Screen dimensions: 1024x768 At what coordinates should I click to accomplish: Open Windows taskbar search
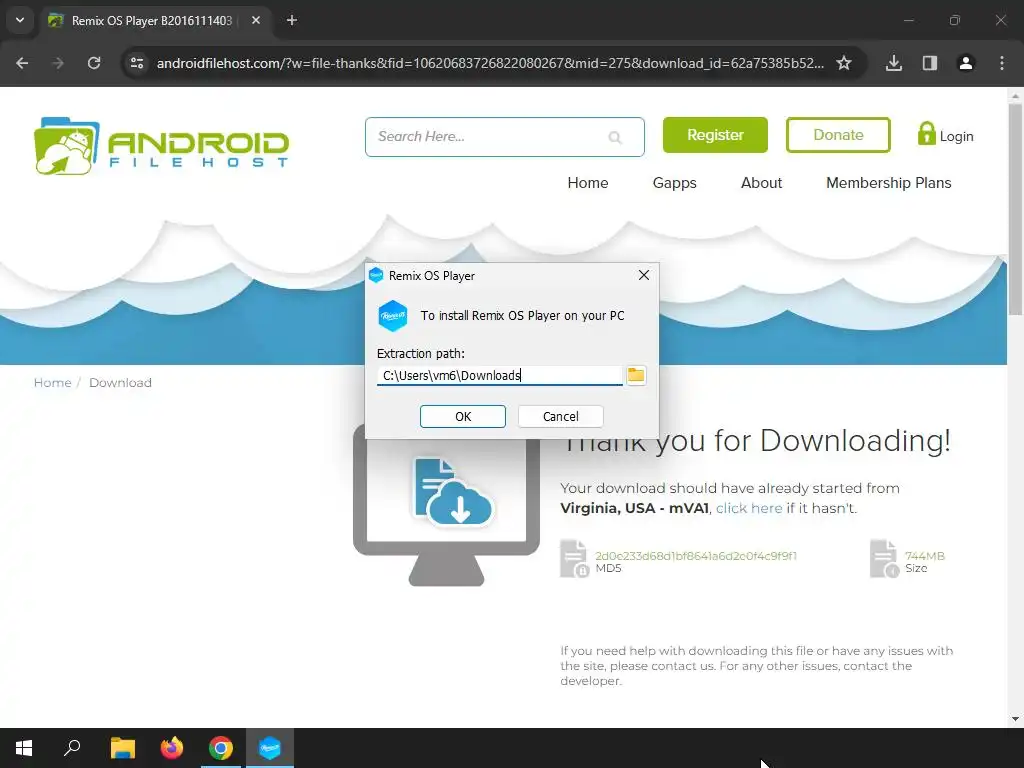72,748
